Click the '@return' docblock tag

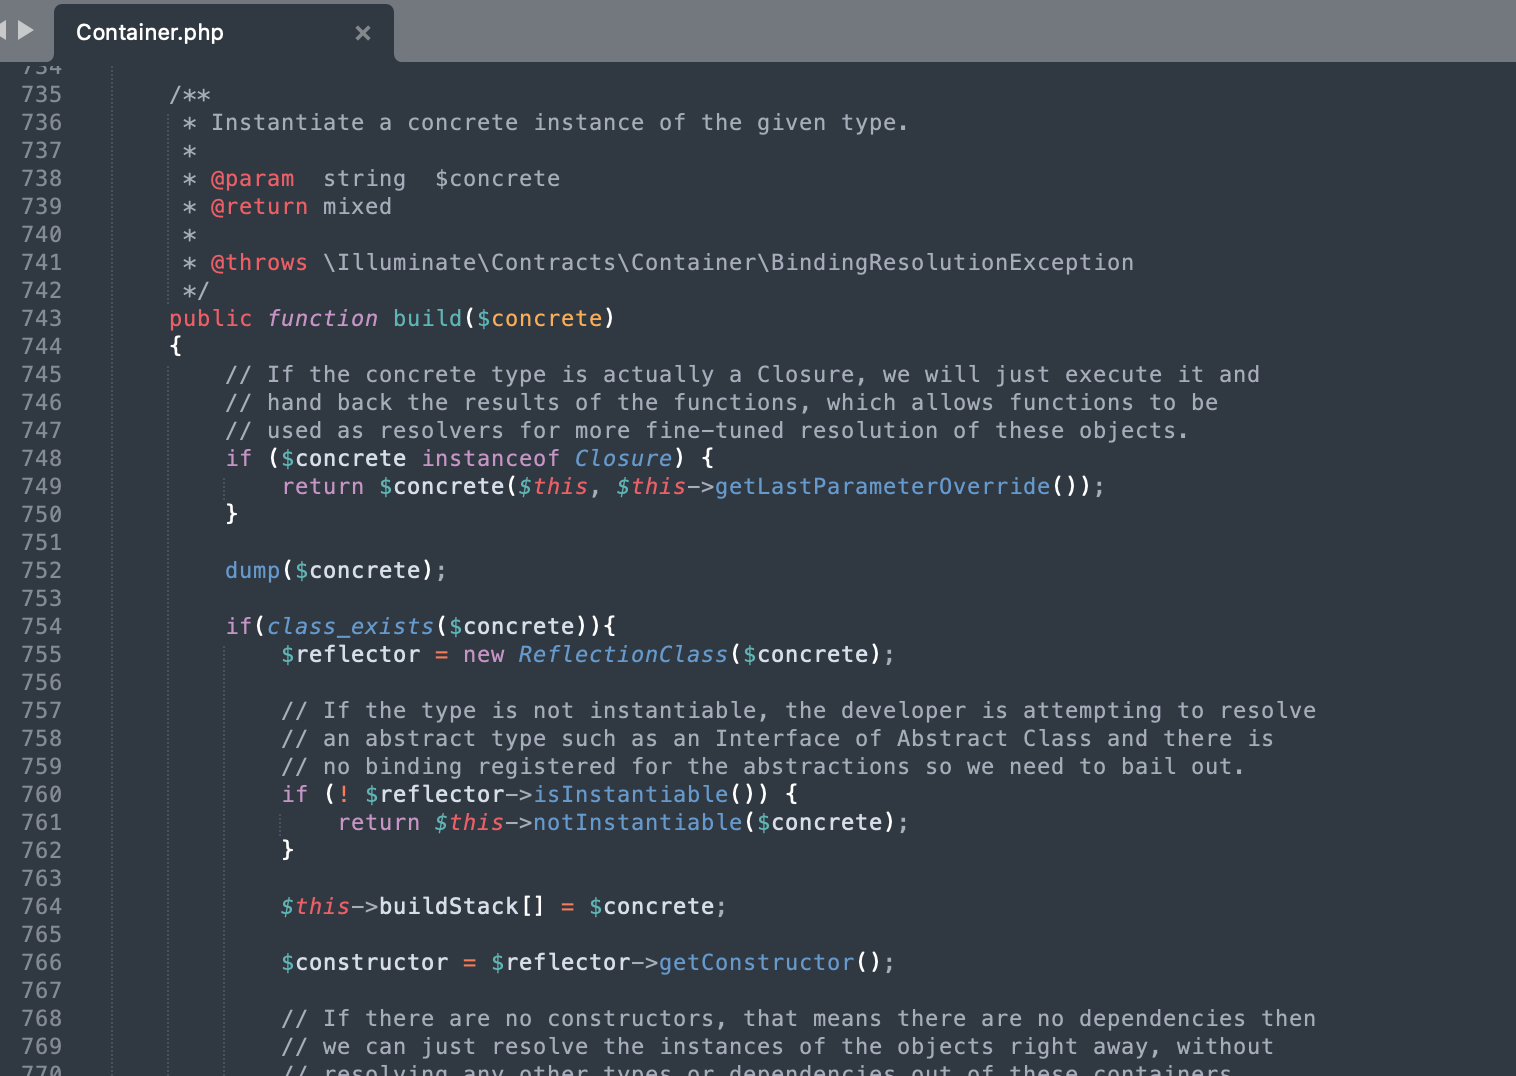(x=259, y=207)
